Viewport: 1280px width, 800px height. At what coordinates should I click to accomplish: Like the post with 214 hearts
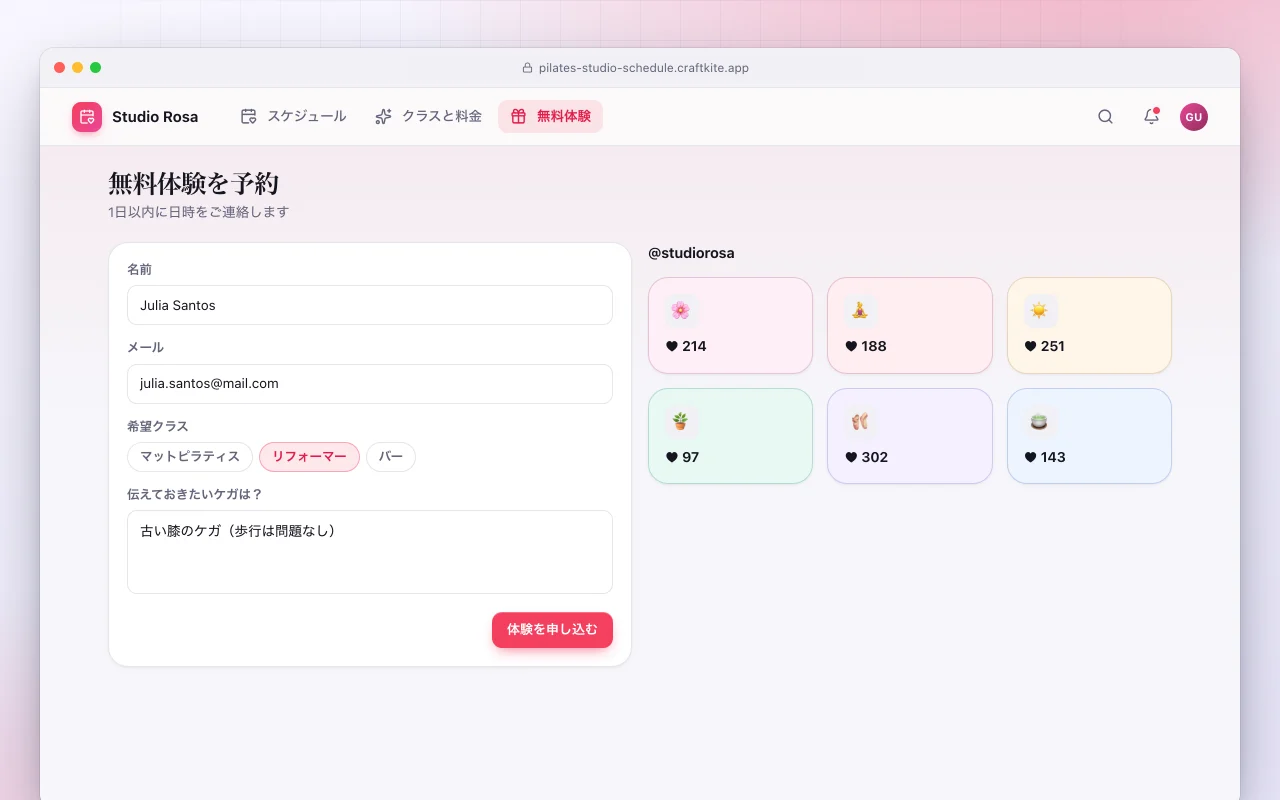tap(672, 346)
